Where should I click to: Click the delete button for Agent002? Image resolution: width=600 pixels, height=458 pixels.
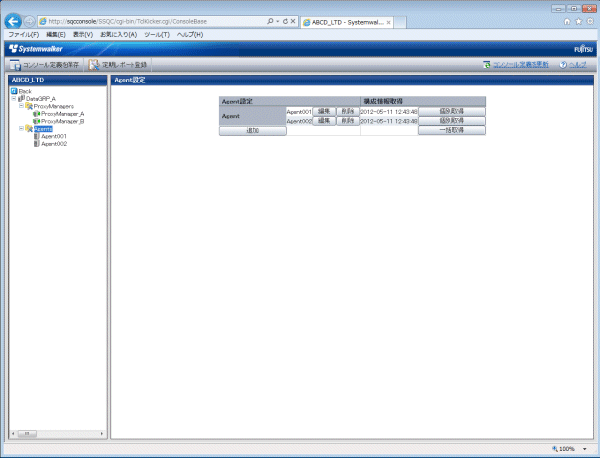[348, 121]
